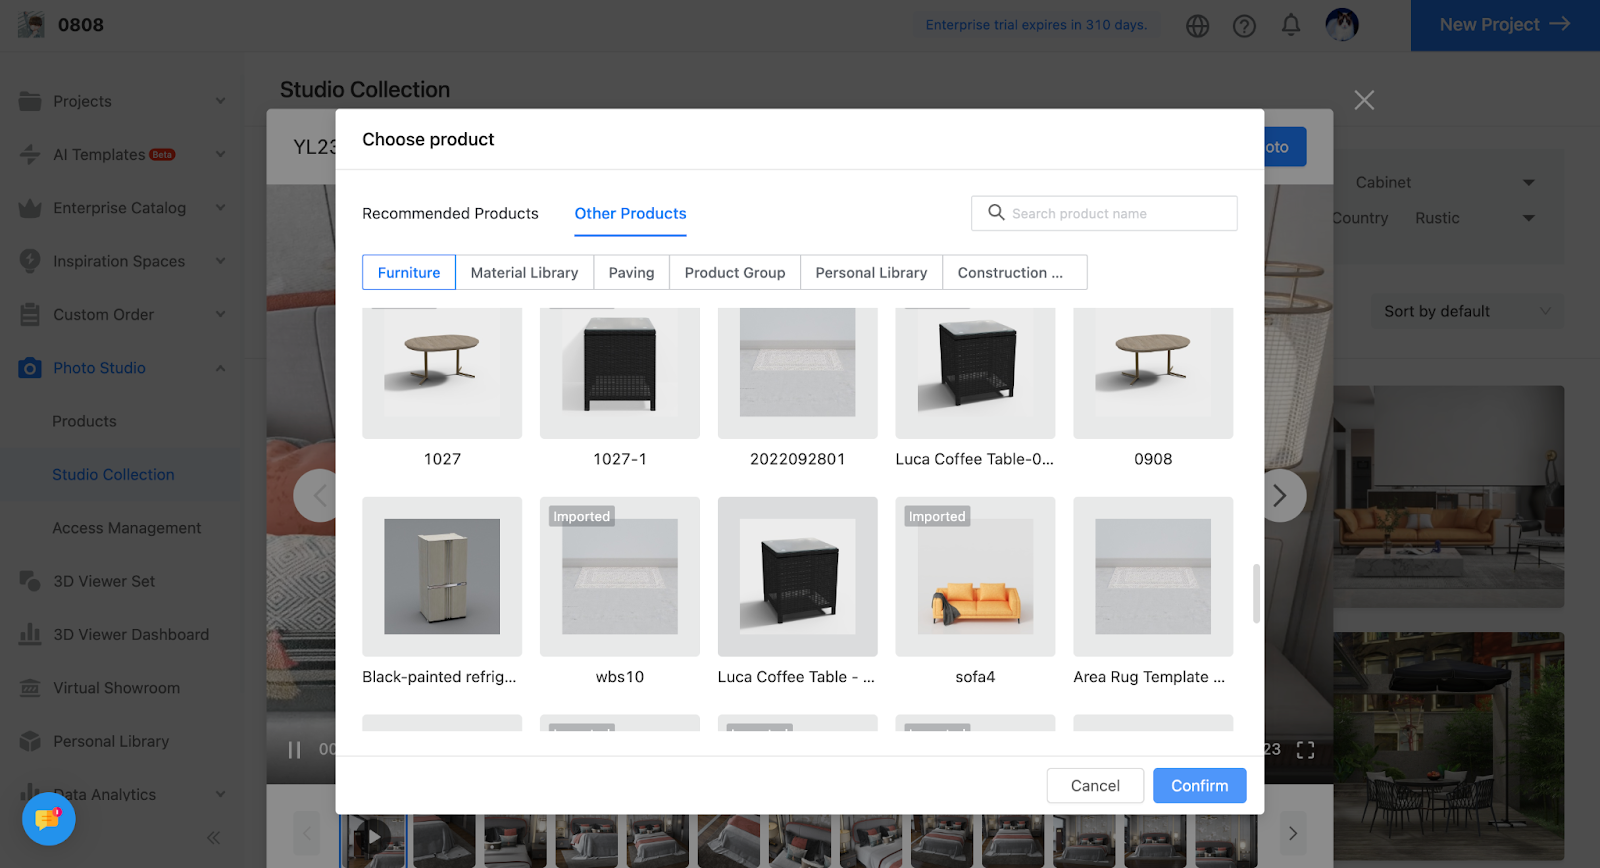Click the Cancel button
1600x868 pixels.
click(1095, 786)
